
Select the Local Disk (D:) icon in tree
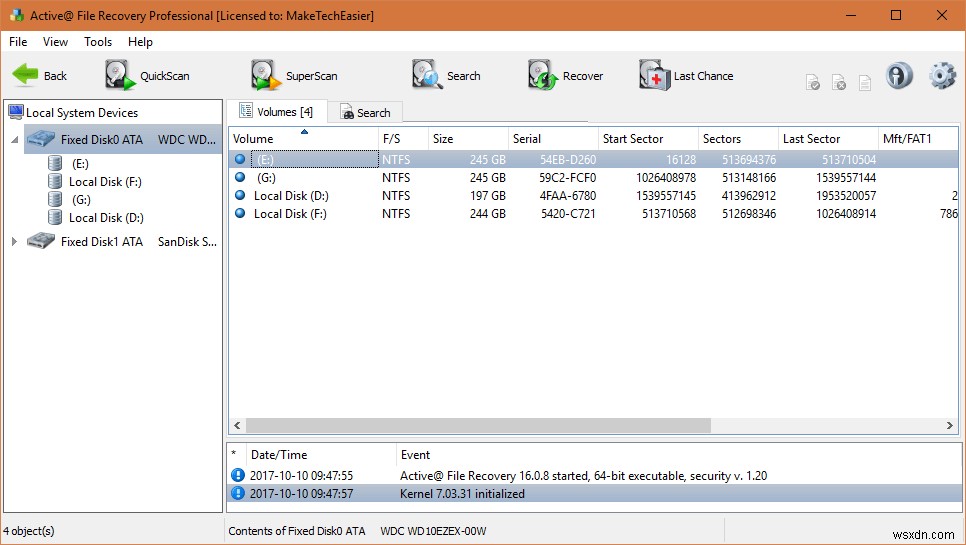(x=55, y=217)
